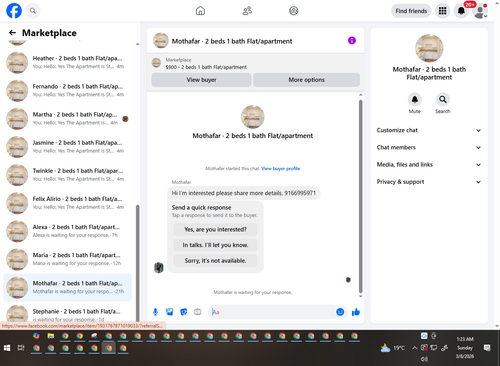This screenshot has width=500, height=366.
Task: Click the message area scrollbar
Action: click(x=360, y=197)
